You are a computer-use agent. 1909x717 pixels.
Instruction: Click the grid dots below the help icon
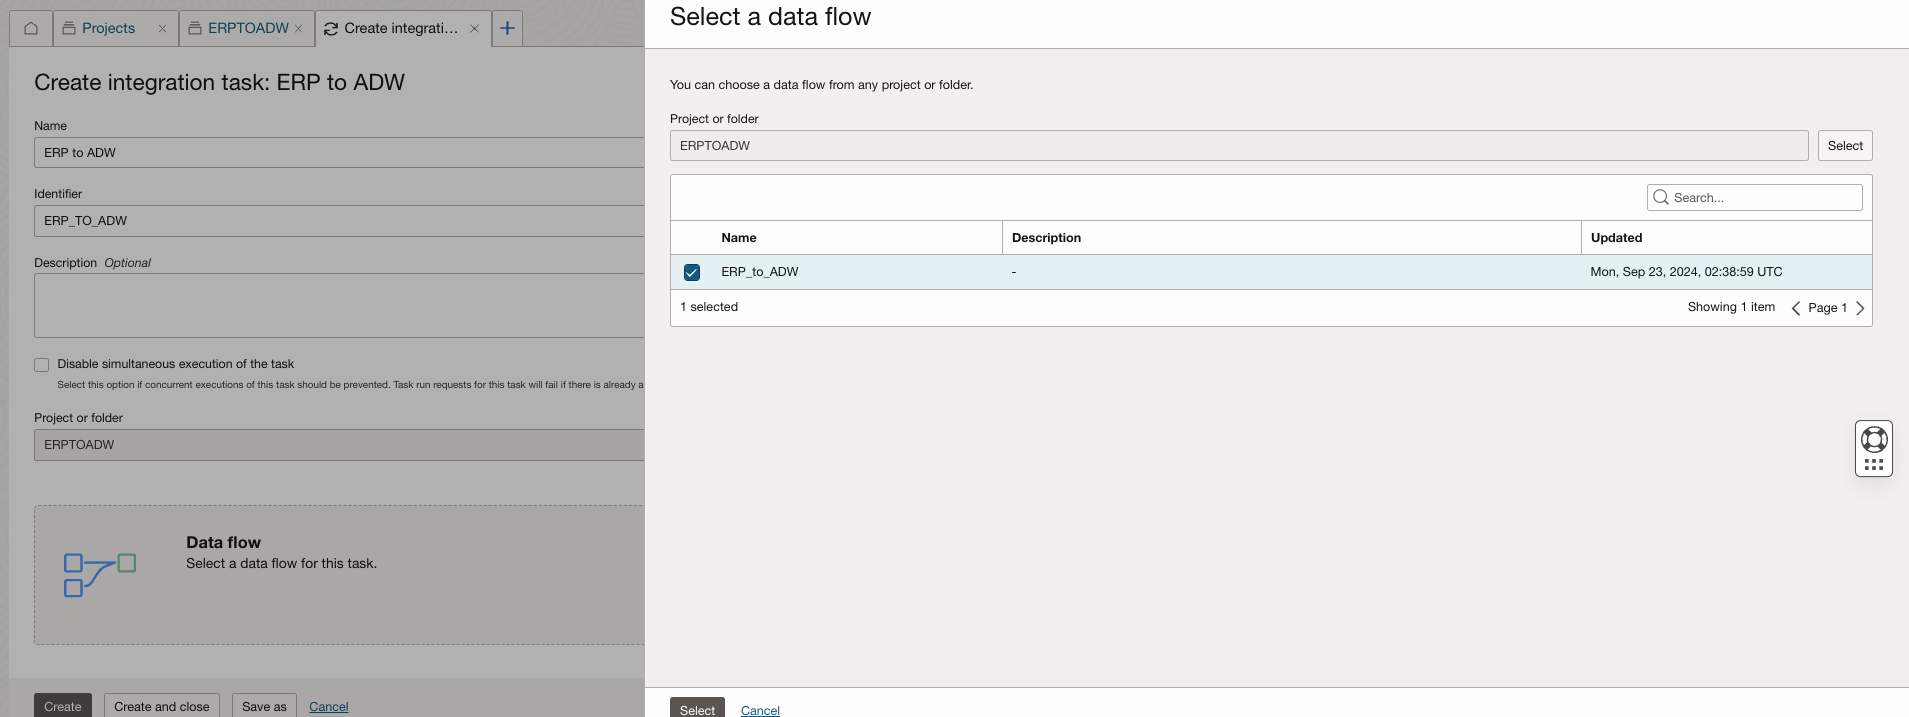click(x=1873, y=465)
